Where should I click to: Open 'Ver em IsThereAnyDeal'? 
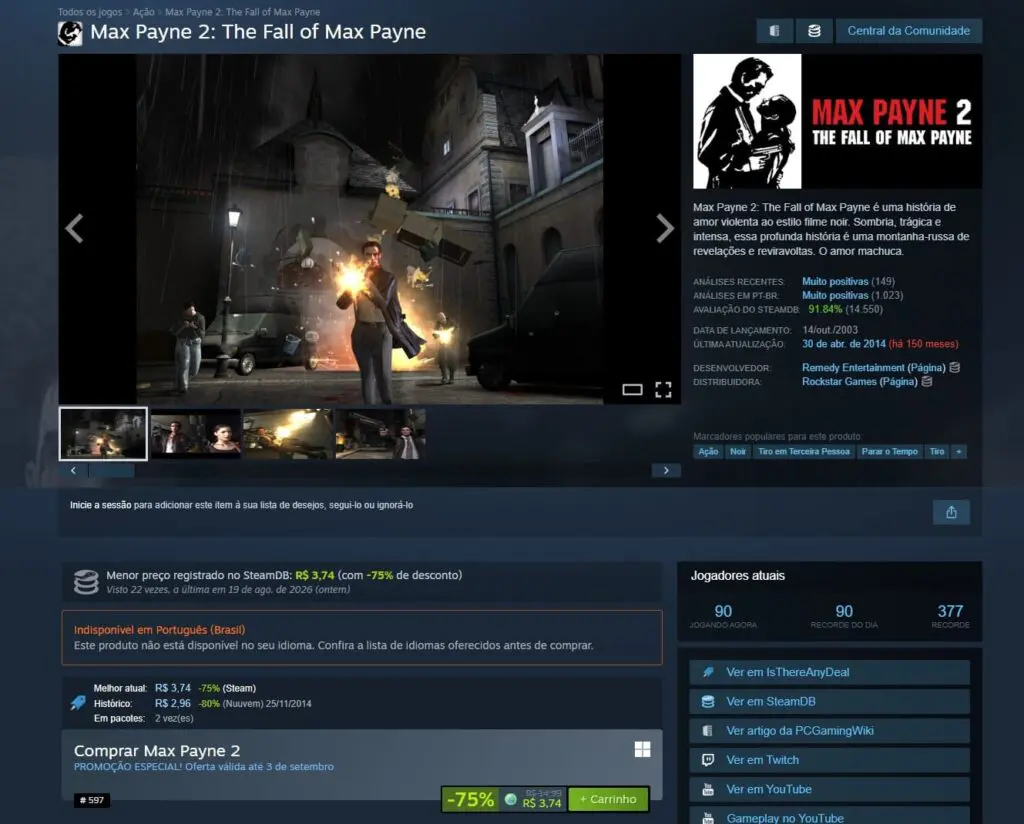tap(829, 672)
